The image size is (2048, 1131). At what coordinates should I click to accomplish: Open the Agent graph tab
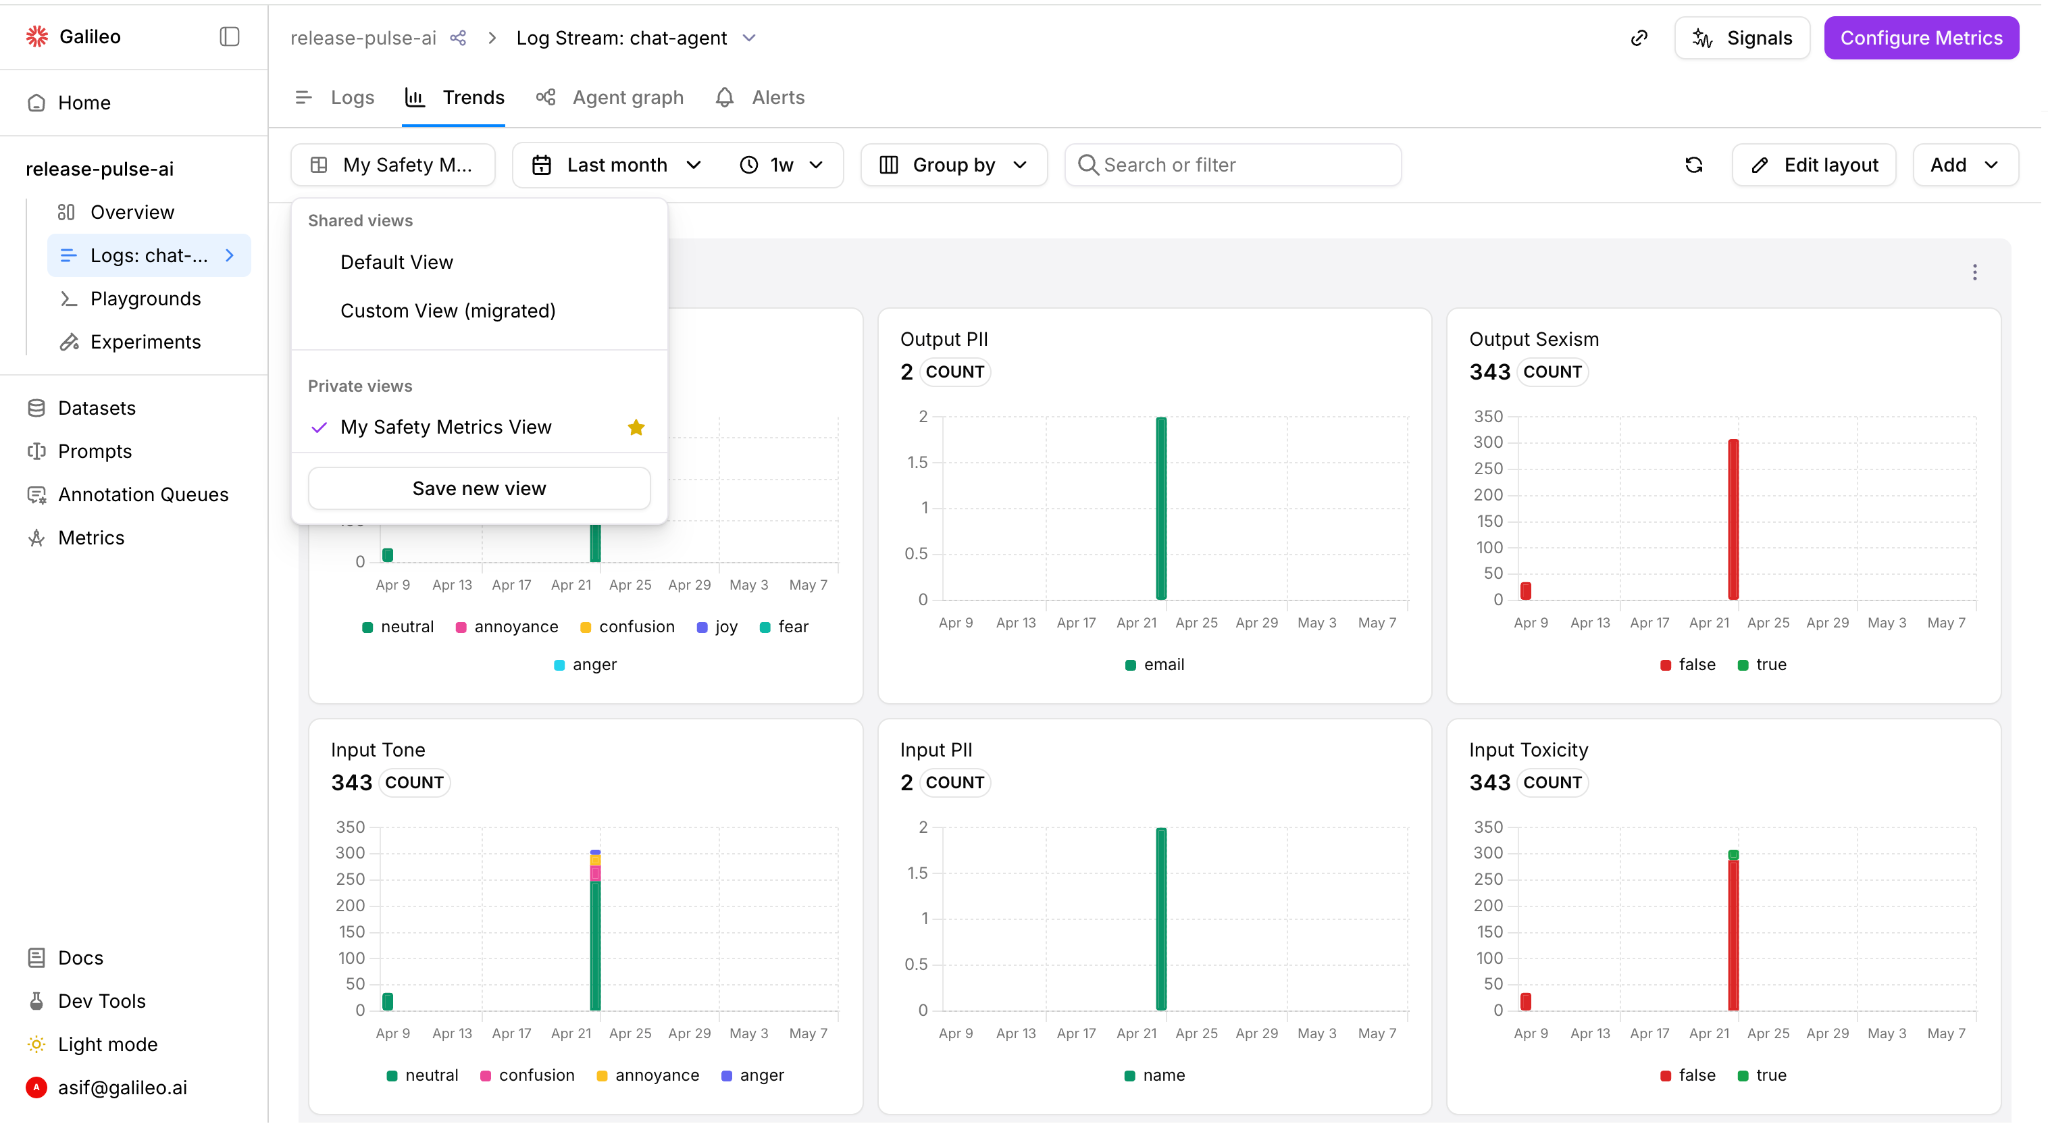pyautogui.click(x=609, y=97)
